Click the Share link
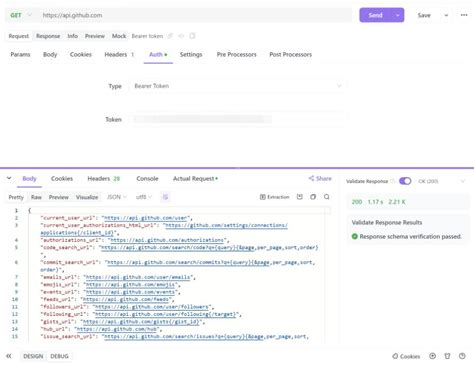This screenshot has height=365, width=474. tap(320, 178)
